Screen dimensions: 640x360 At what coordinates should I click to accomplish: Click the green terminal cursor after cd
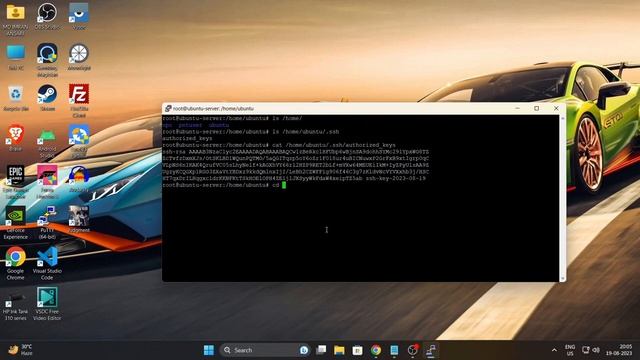[284, 185]
